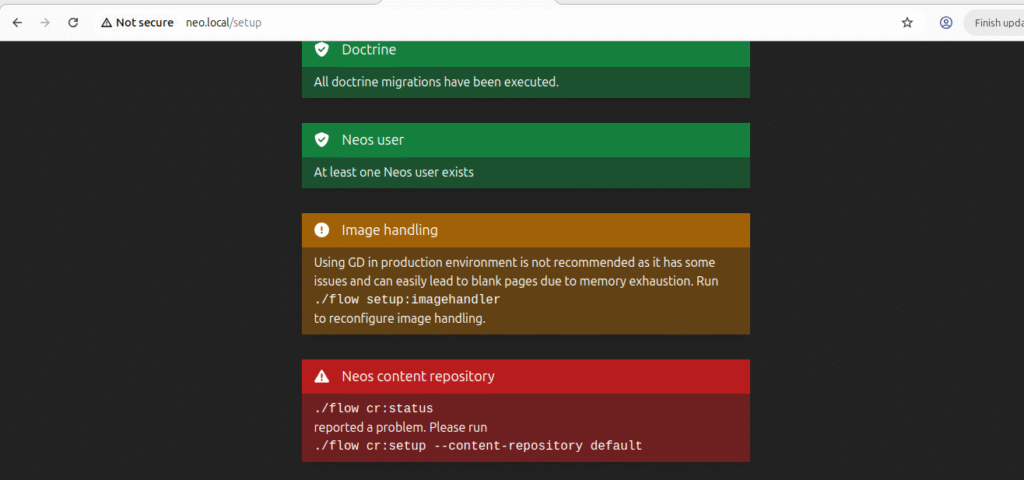Screen dimensions: 1024x480
Task: Click the ./flow cr:setup --content-repository default command
Action: 478,445
